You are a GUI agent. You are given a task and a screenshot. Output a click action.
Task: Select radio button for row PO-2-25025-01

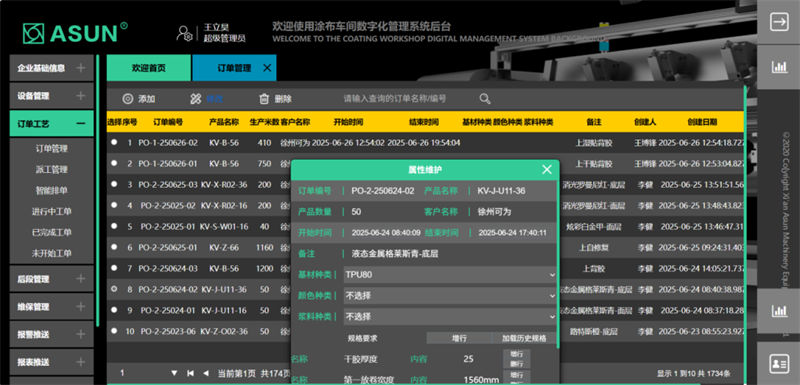point(114,226)
